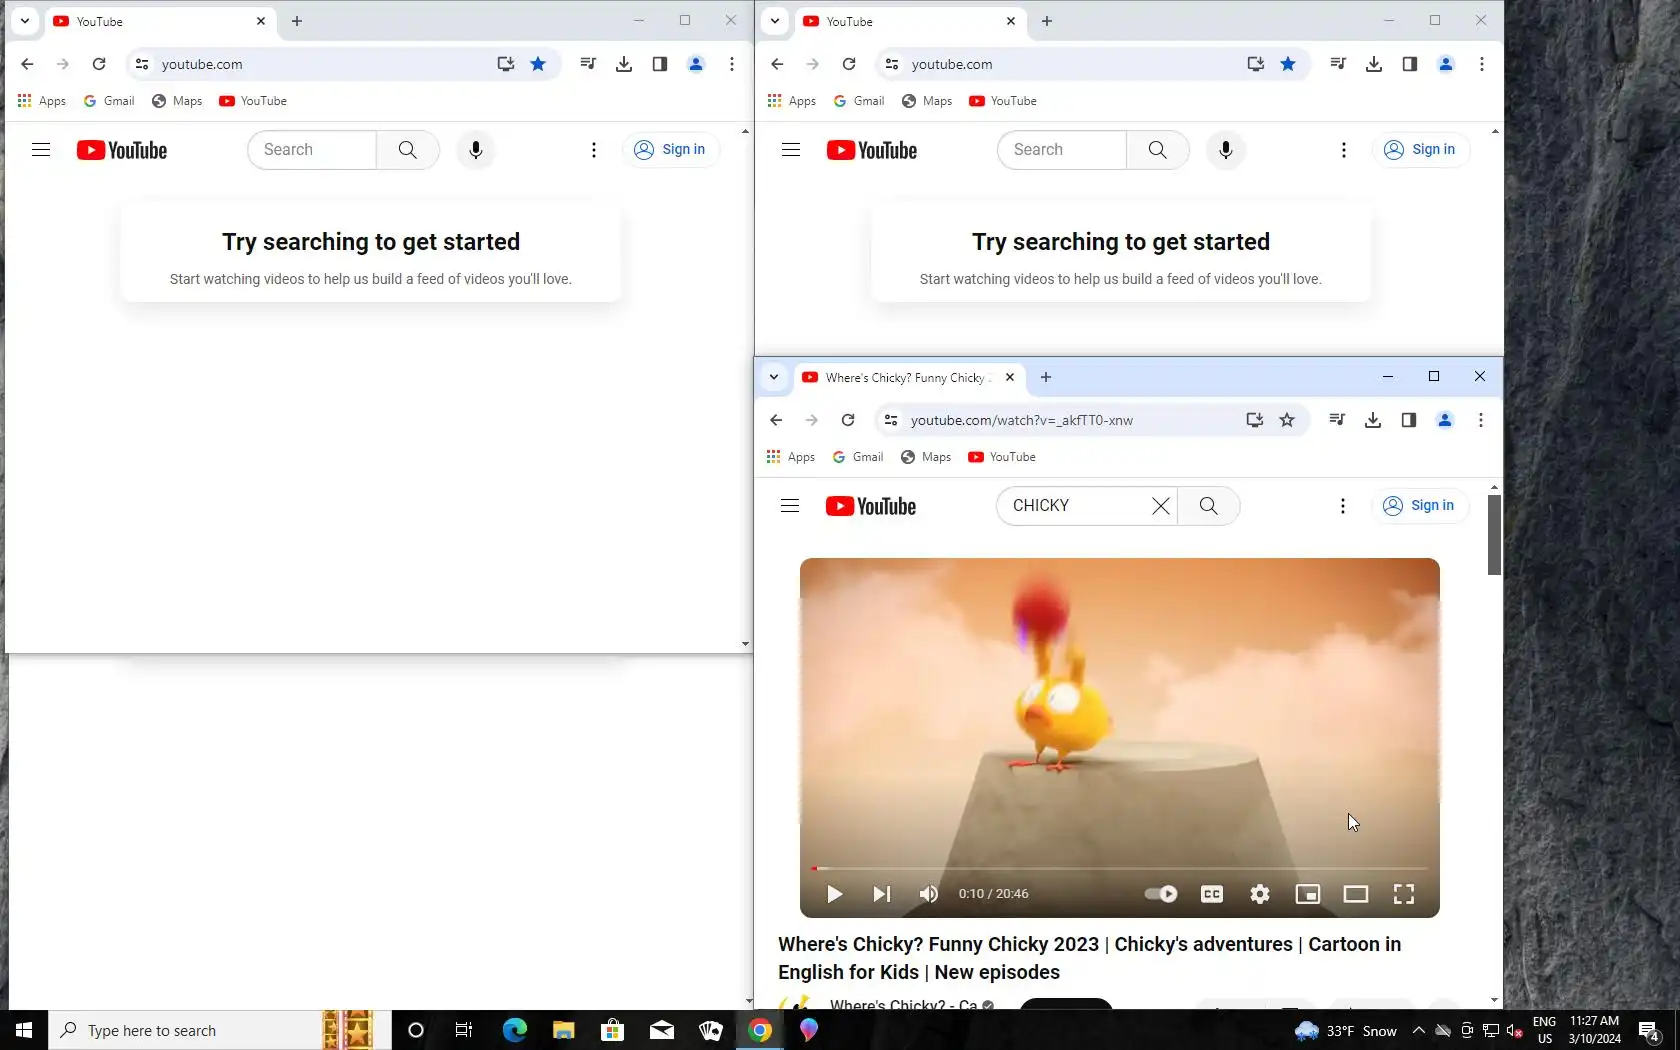1680x1050 pixels.
Task: Toggle side panel in Chicky window
Action: (x=1409, y=420)
